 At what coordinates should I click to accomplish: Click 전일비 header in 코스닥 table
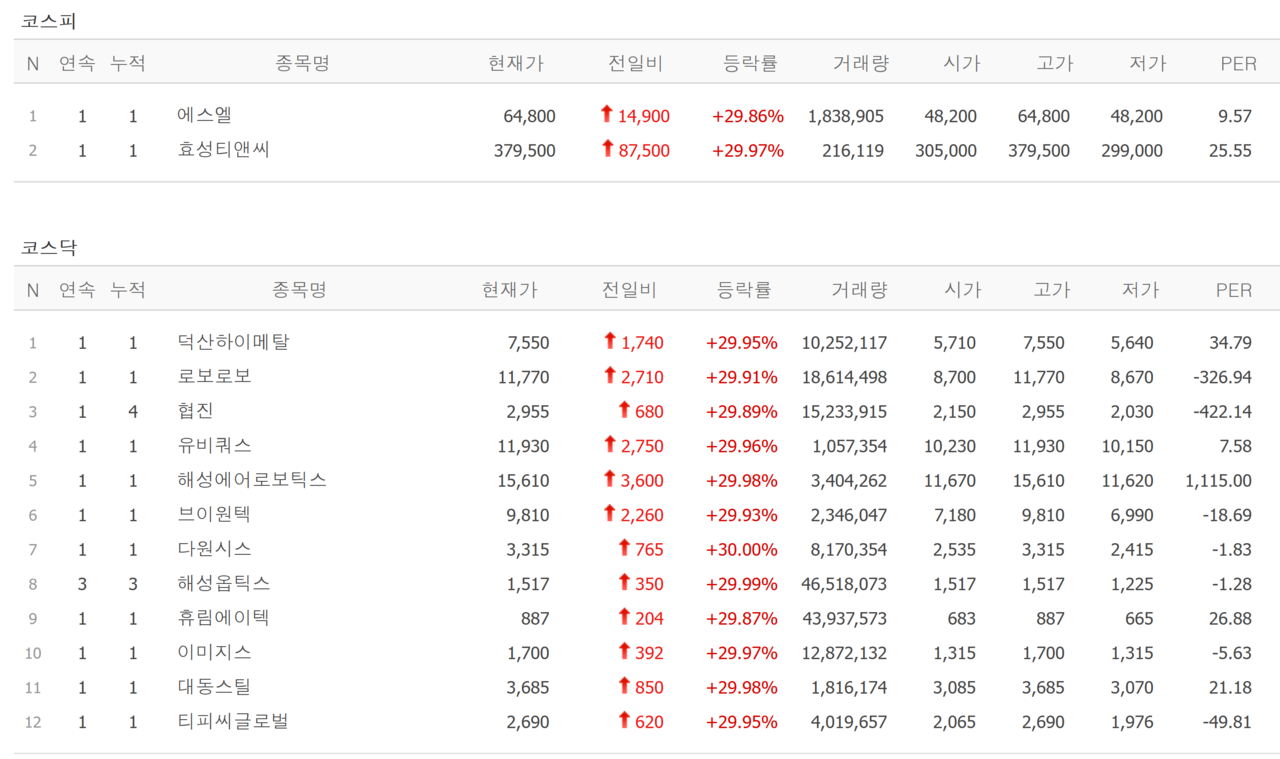click(629, 290)
